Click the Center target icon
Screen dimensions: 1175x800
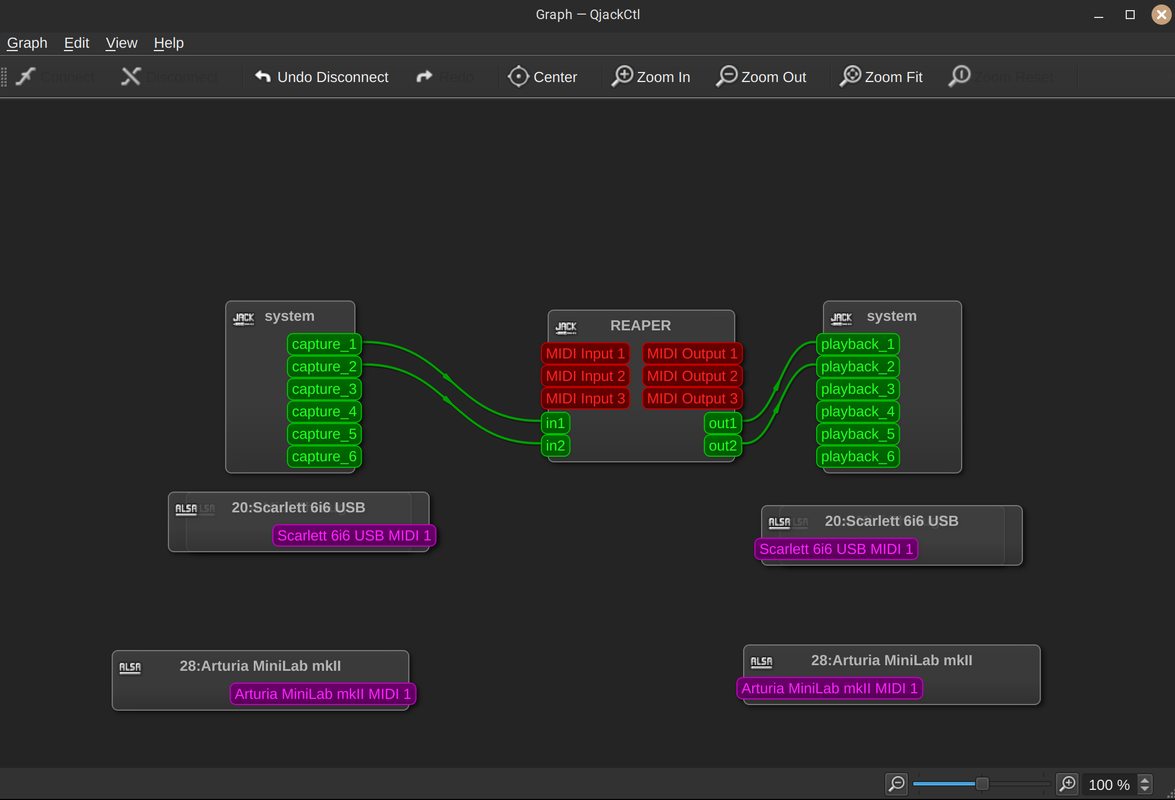[x=519, y=76]
